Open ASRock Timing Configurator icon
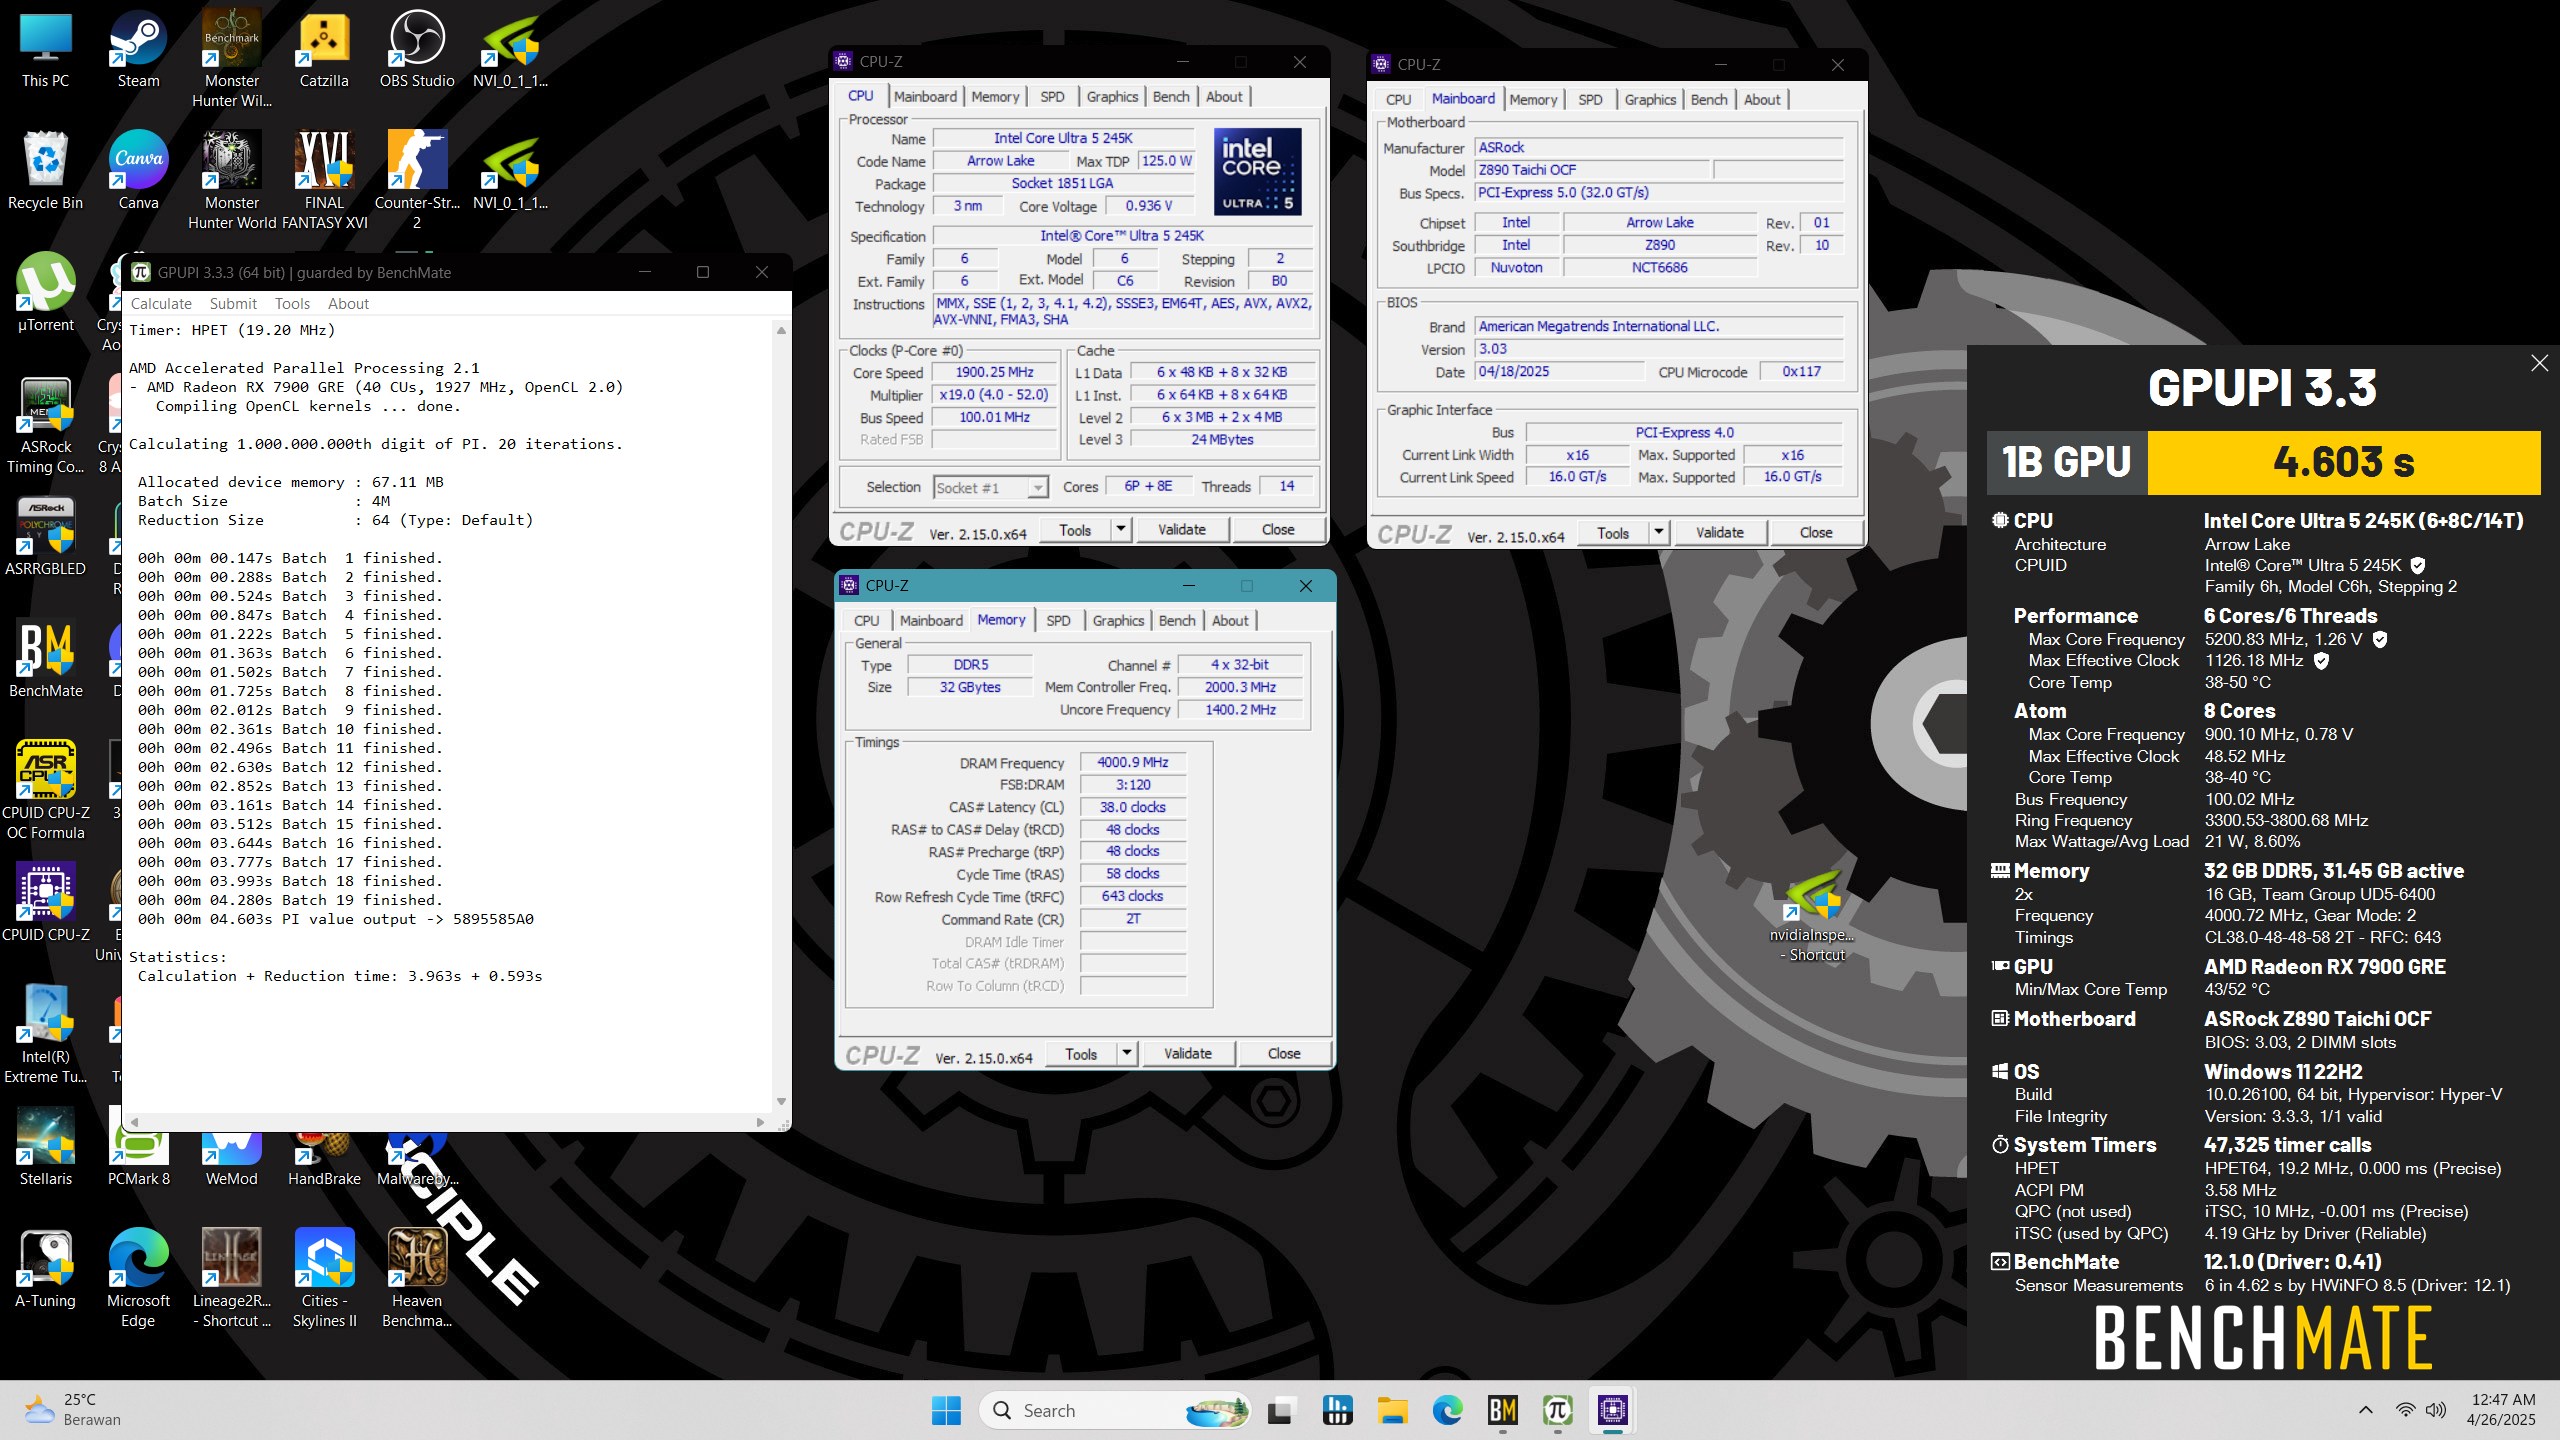This screenshot has height=1440, width=2560. tap(45, 426)
